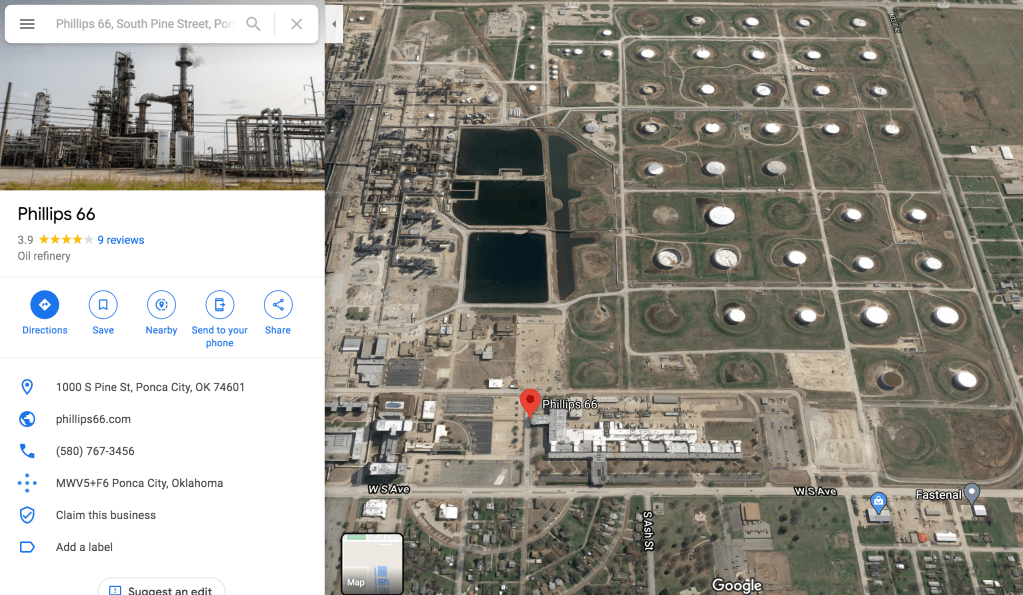1023x595 pixels.
Task: Share the Phillips 66 location
Action: (278, 305)
